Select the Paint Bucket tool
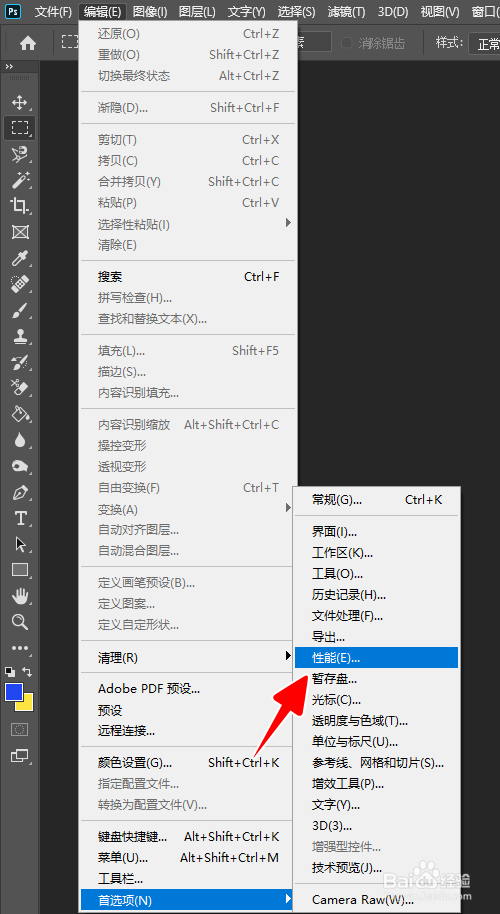The height and width of the screenshot is (914, 500). tap(20, 414)
